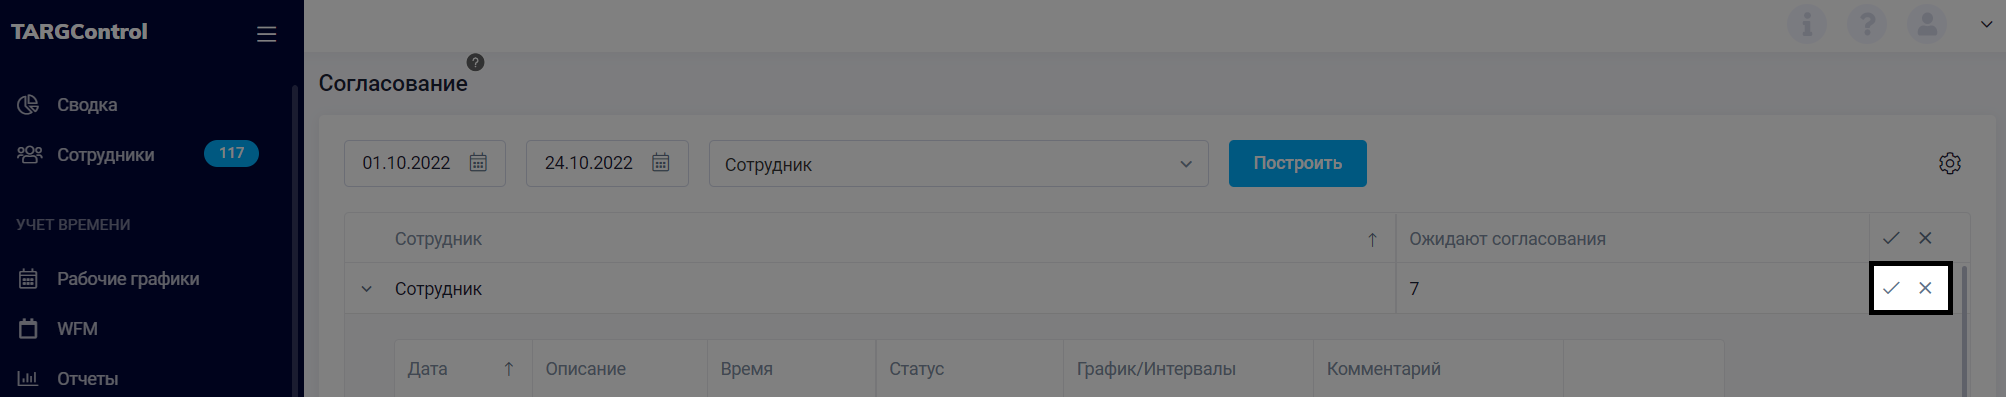Click the Построить button
Viewport: 2006px width, 397px height.
point(1297,163)
